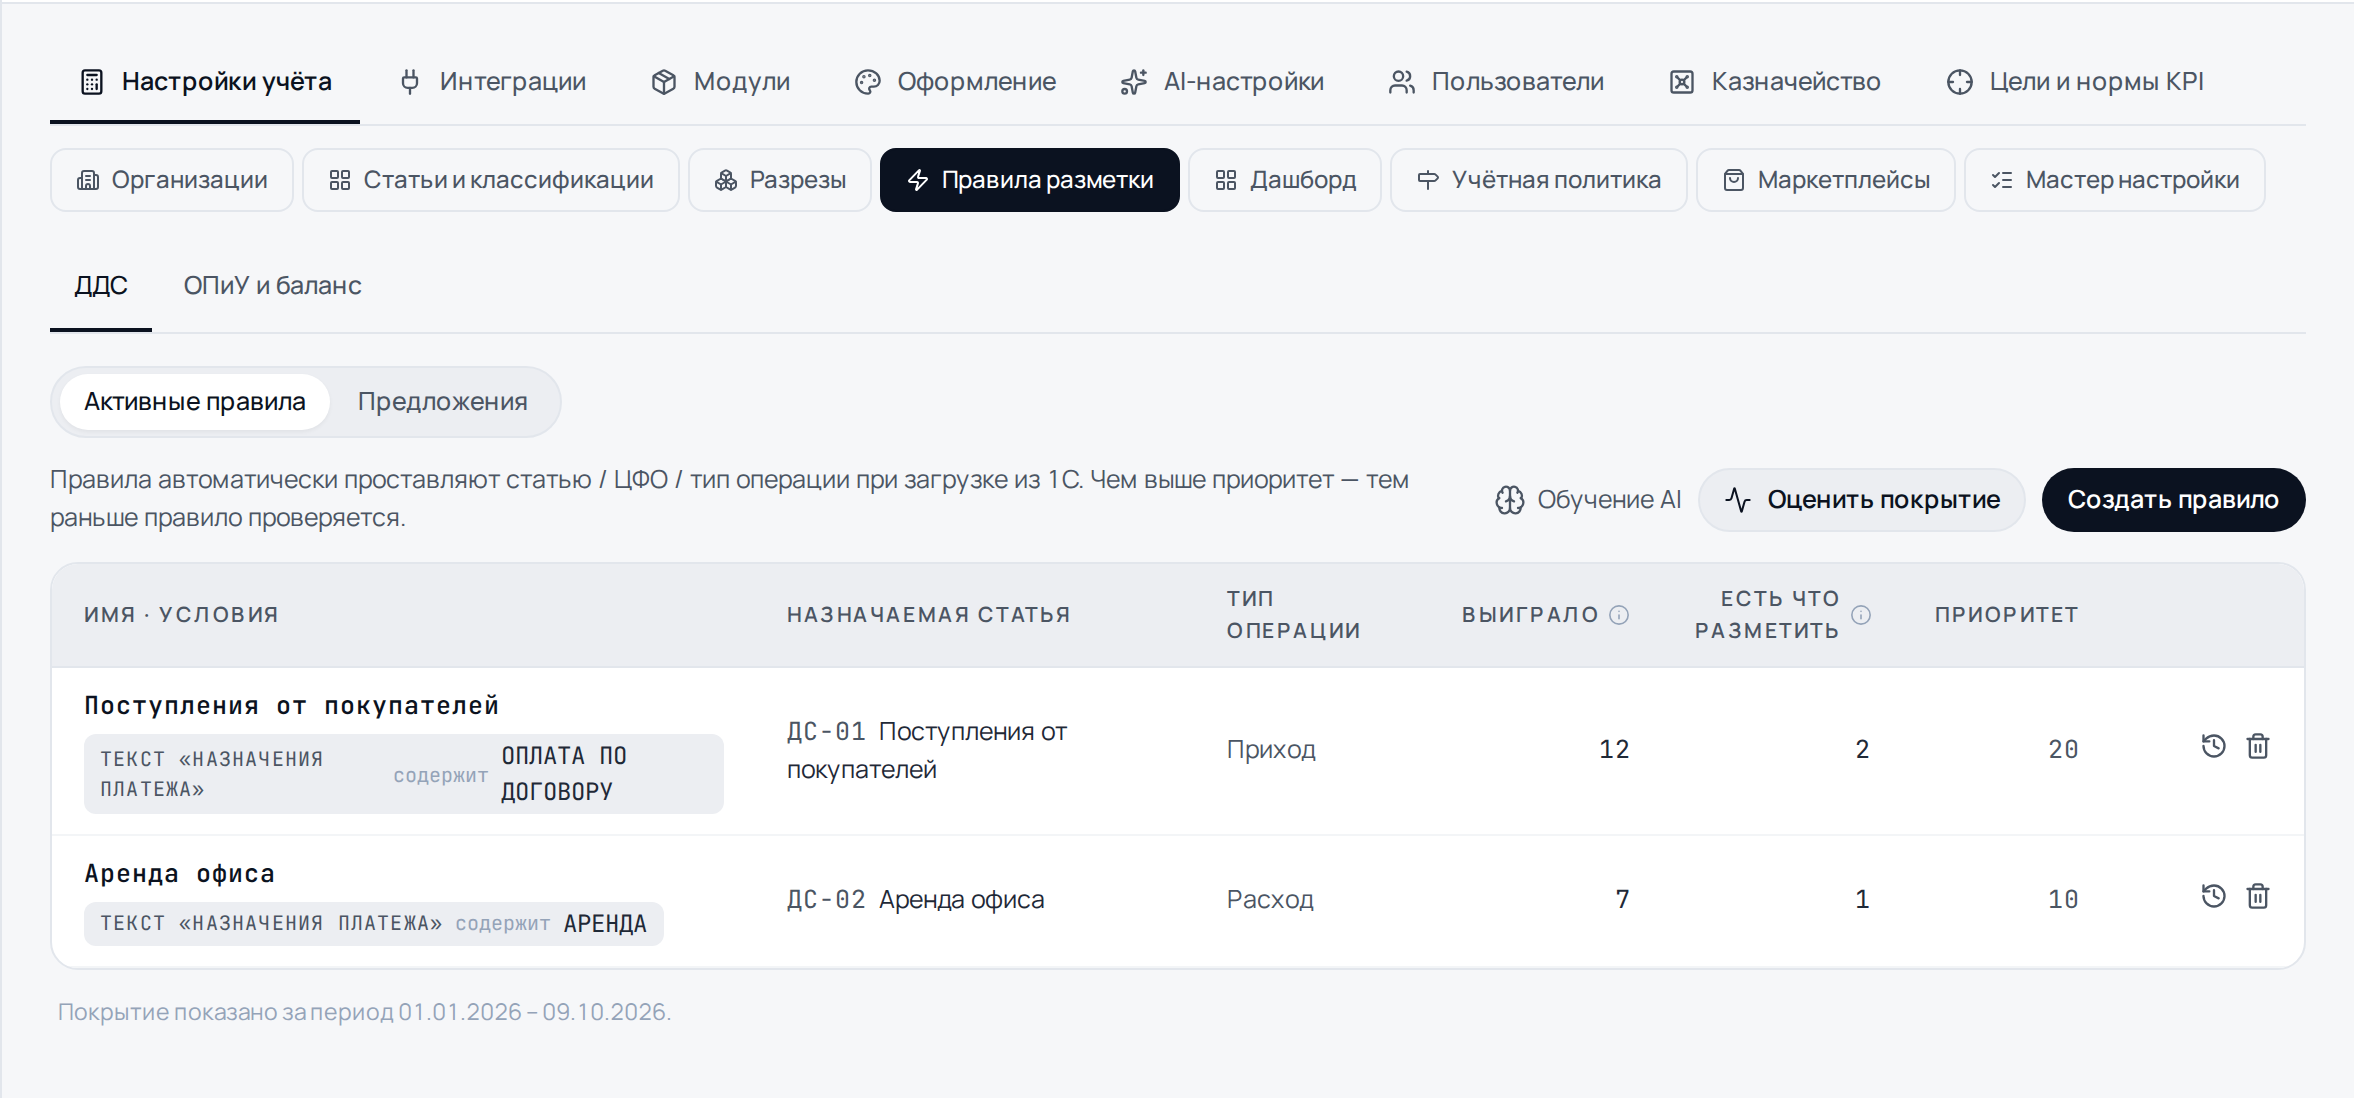
Task: Go to Учётная политика section
Action: (x=1539, y=180)
